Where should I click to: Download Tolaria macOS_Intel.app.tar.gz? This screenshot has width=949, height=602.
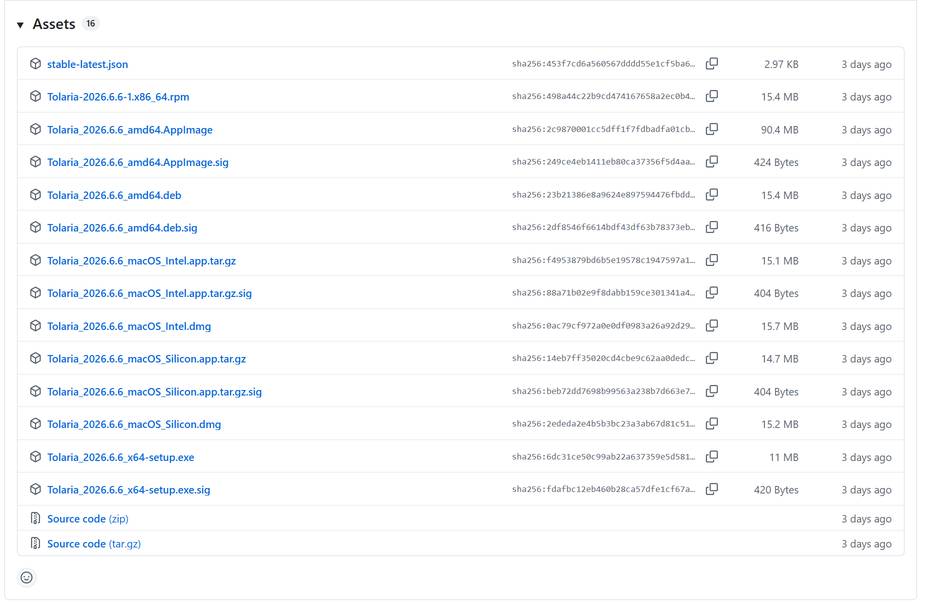pos(142,261)
